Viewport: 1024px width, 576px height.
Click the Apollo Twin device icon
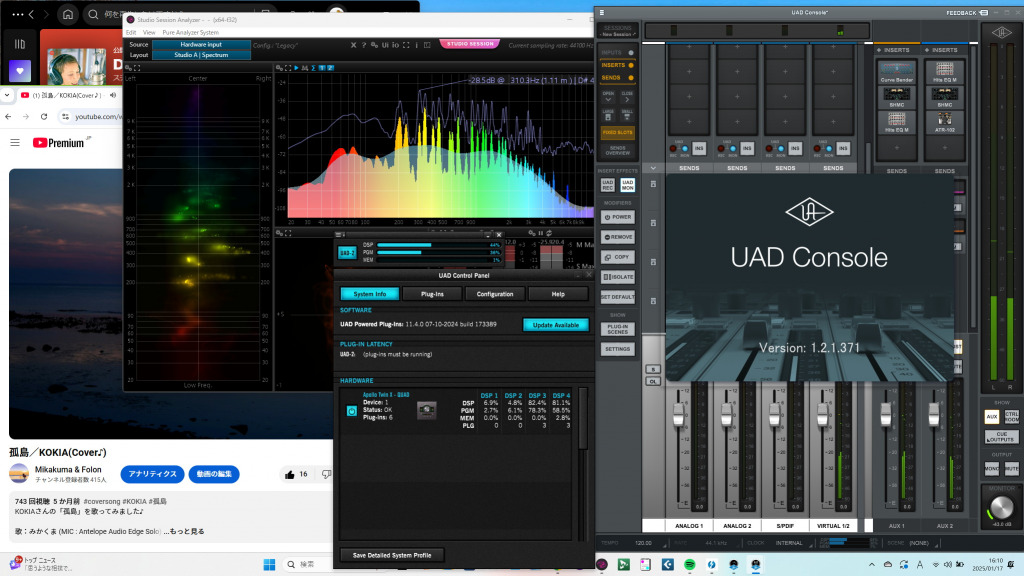(352, 410)
